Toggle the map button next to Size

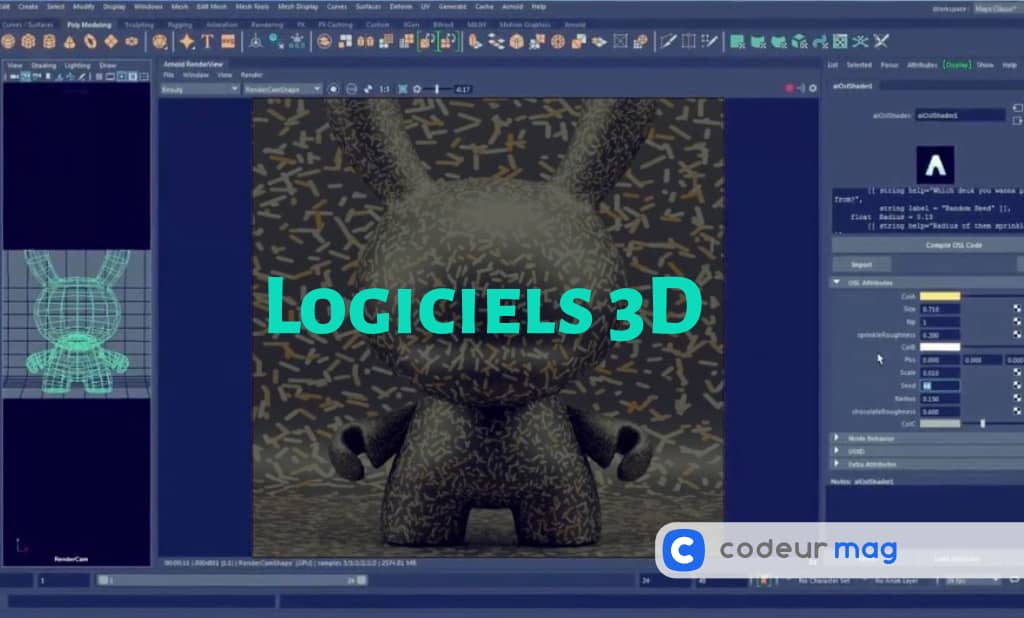(x=1017, y=309)
